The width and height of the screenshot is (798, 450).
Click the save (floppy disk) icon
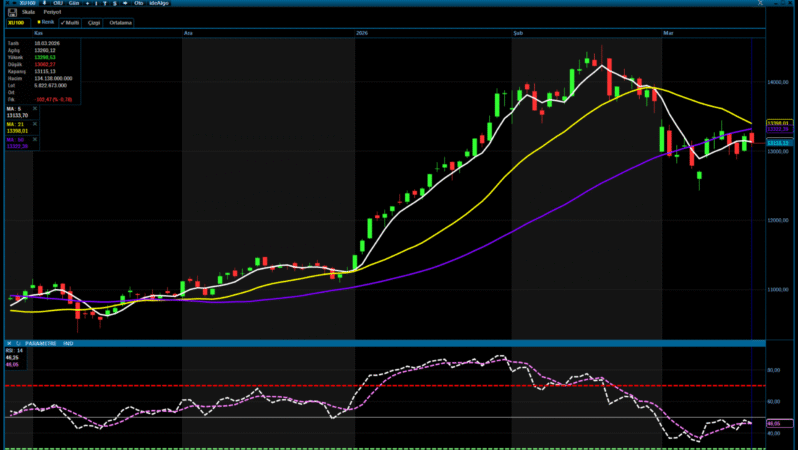(x=12, y=12)
